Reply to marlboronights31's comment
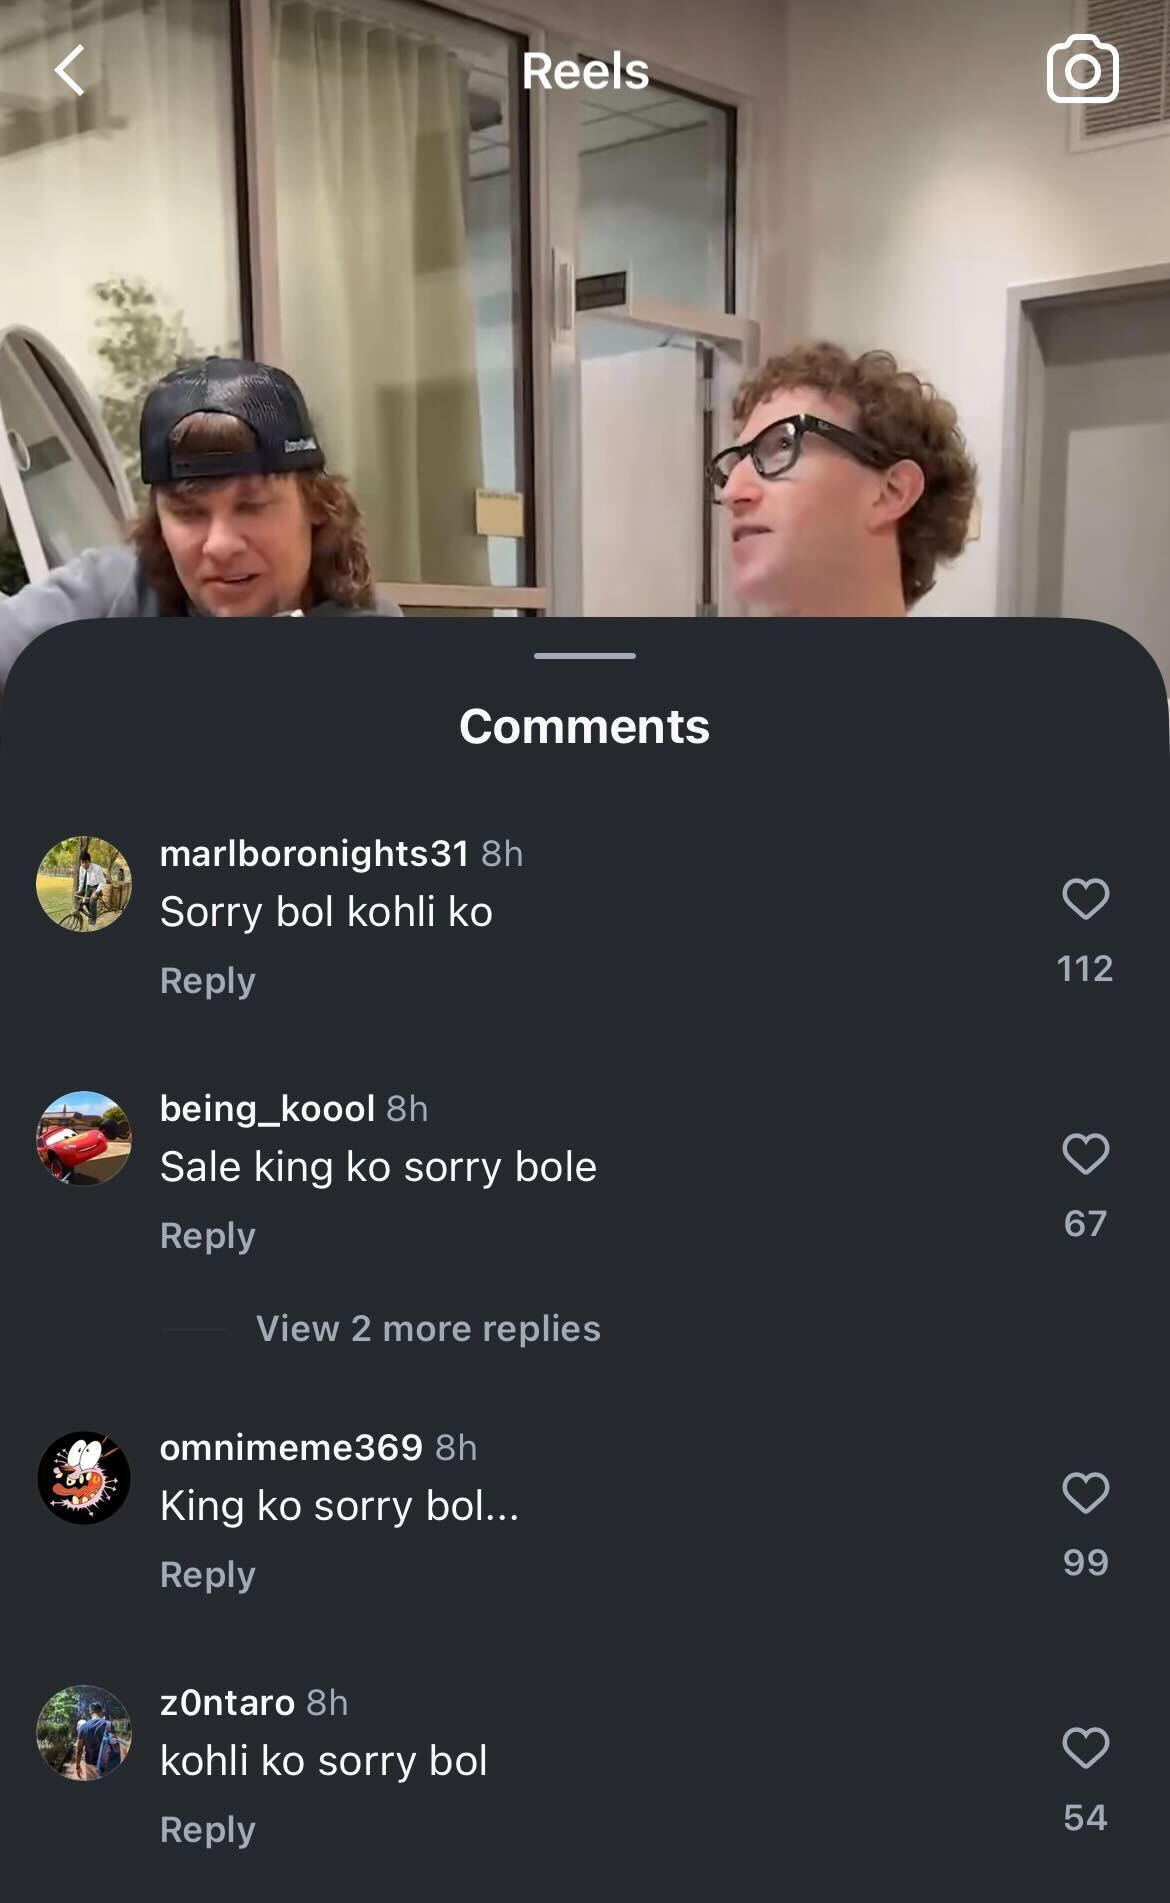1170x1903 pixels. click(208, 981)
